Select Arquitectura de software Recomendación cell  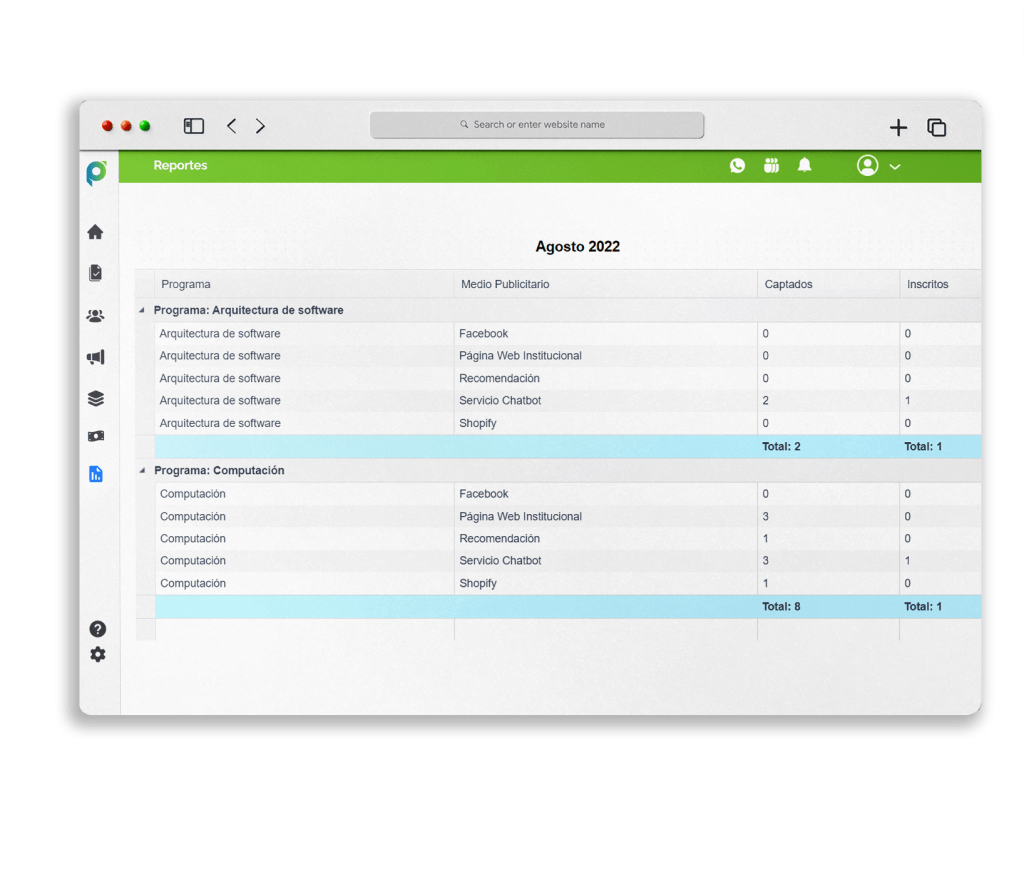click(x=499, y=378)
